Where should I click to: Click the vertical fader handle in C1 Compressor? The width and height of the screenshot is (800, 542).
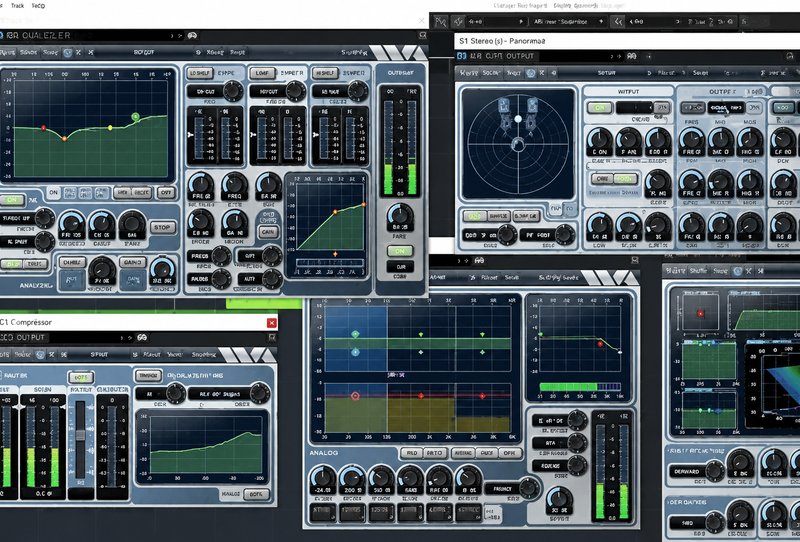[81, 435]
